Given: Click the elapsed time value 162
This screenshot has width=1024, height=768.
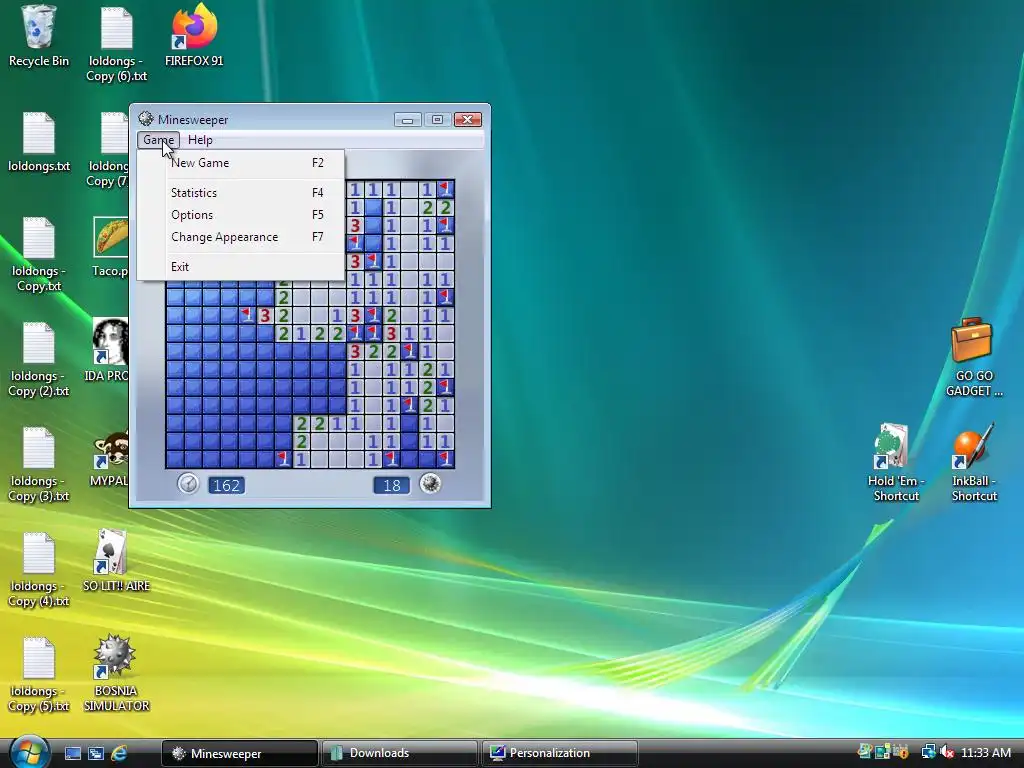Looking at the screenshot, I should click(226, 485).
